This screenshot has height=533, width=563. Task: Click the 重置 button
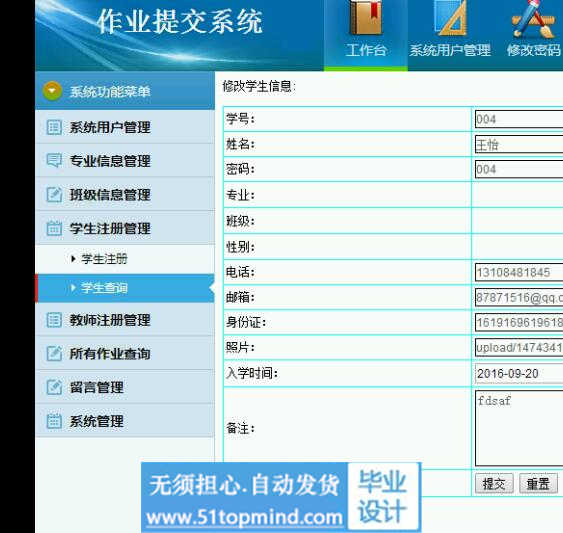click(538, 484)
